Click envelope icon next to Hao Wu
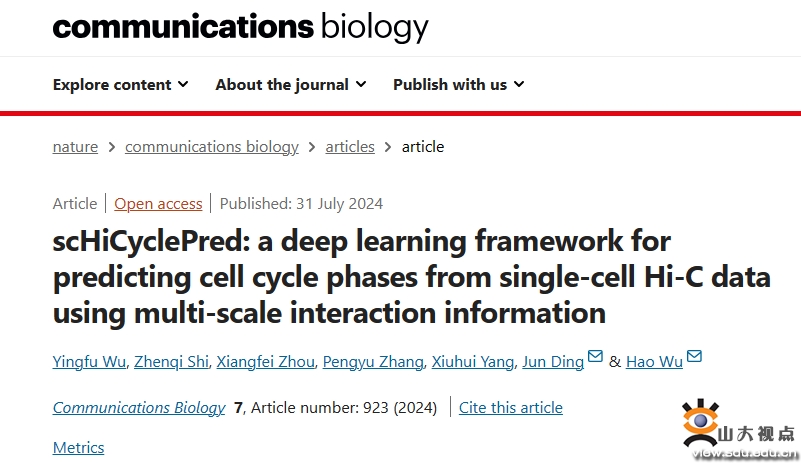801x463 pixels. (x=694, y=357)
